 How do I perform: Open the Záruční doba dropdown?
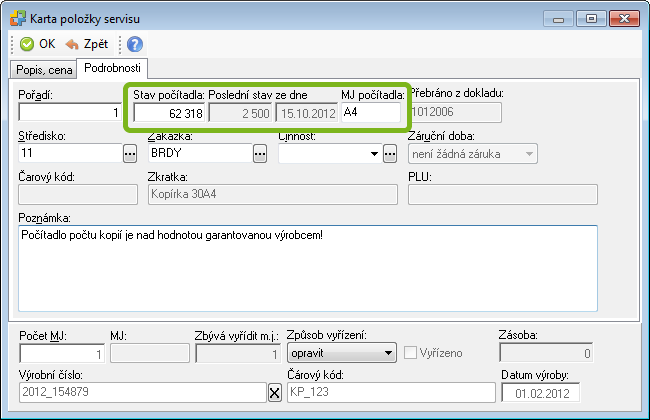click(473, 154)
